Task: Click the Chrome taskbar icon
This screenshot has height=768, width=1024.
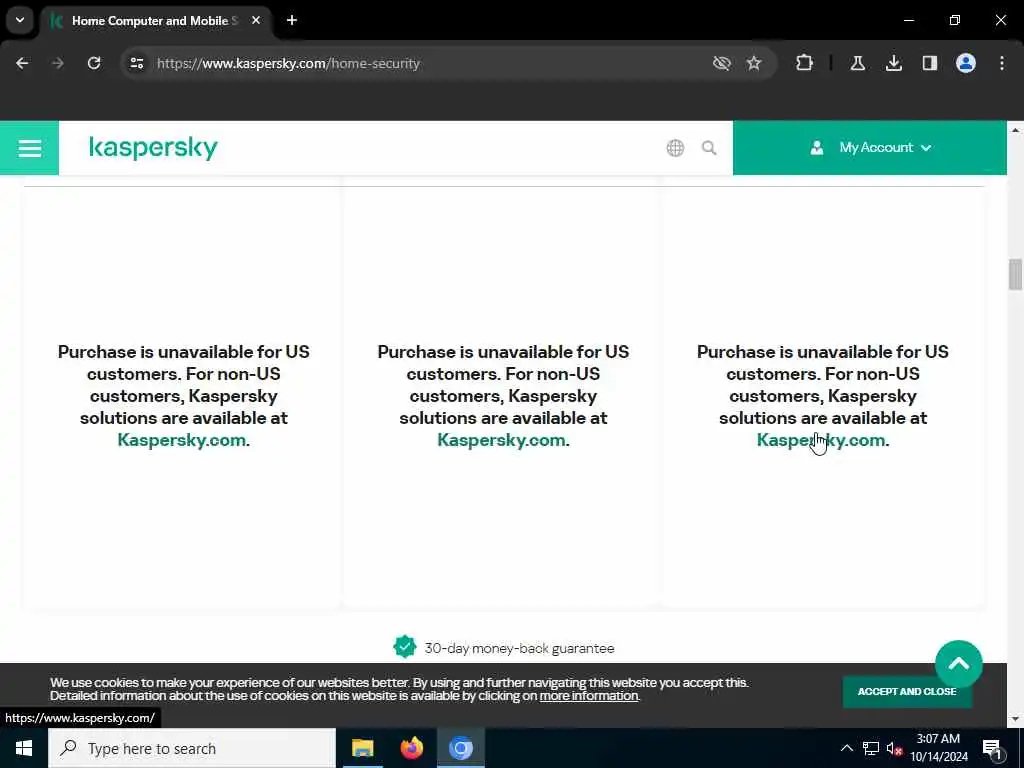Action: (x=461, y=748)
